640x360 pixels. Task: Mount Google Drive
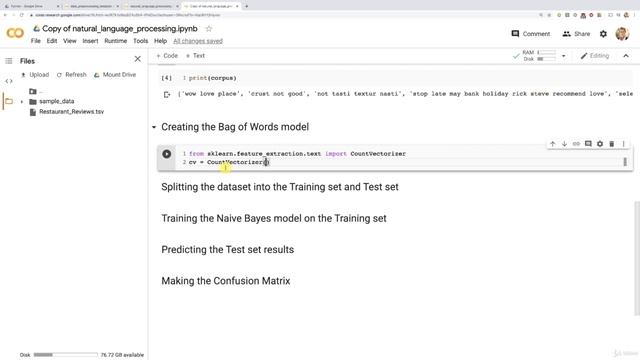pyautogui.click(x=115, y=75)
